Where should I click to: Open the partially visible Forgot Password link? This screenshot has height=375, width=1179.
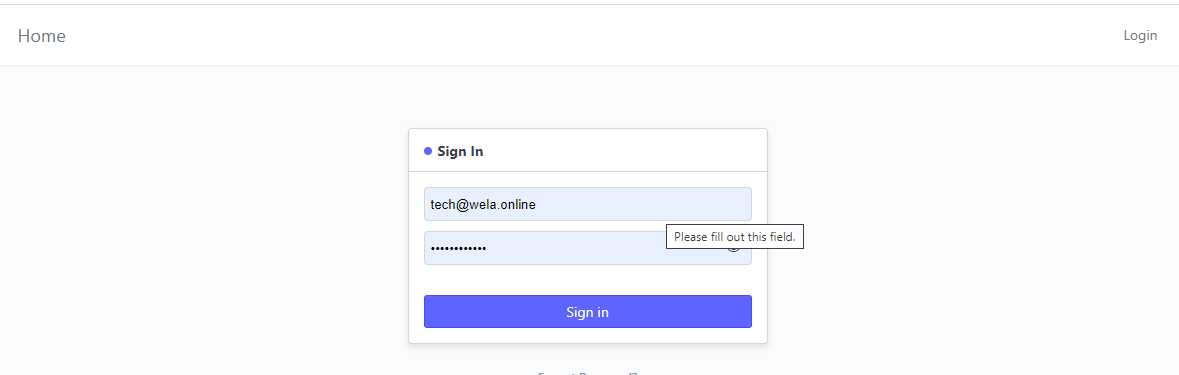587,373
